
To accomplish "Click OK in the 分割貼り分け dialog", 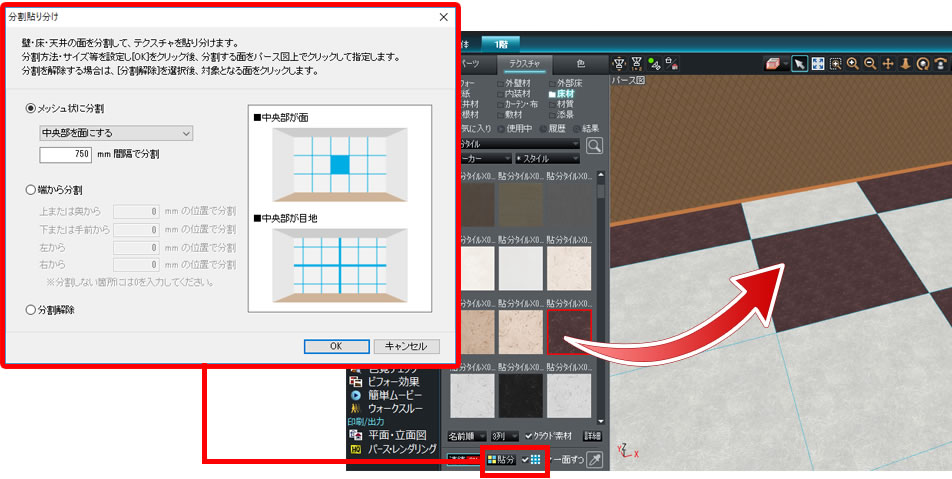I will pos(336,346).
